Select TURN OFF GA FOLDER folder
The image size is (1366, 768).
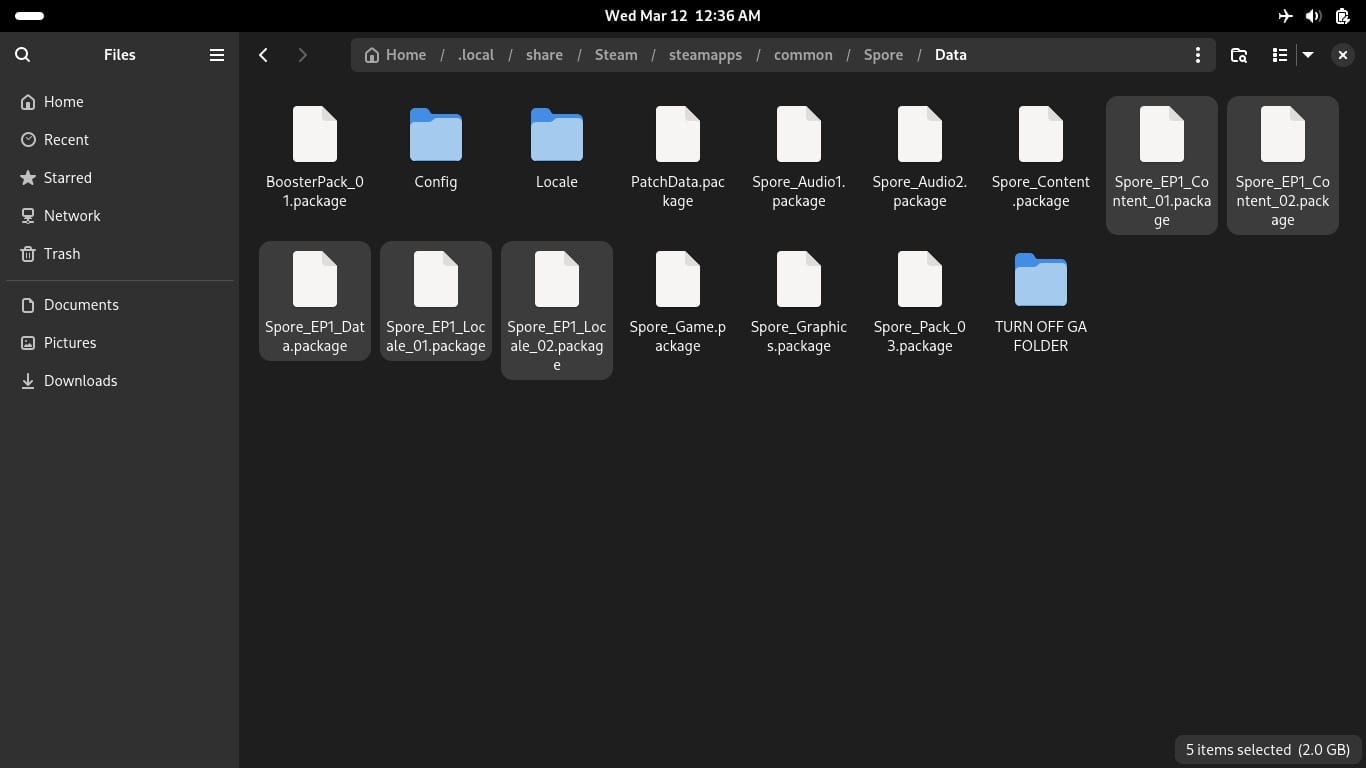tap(1041, 301)
